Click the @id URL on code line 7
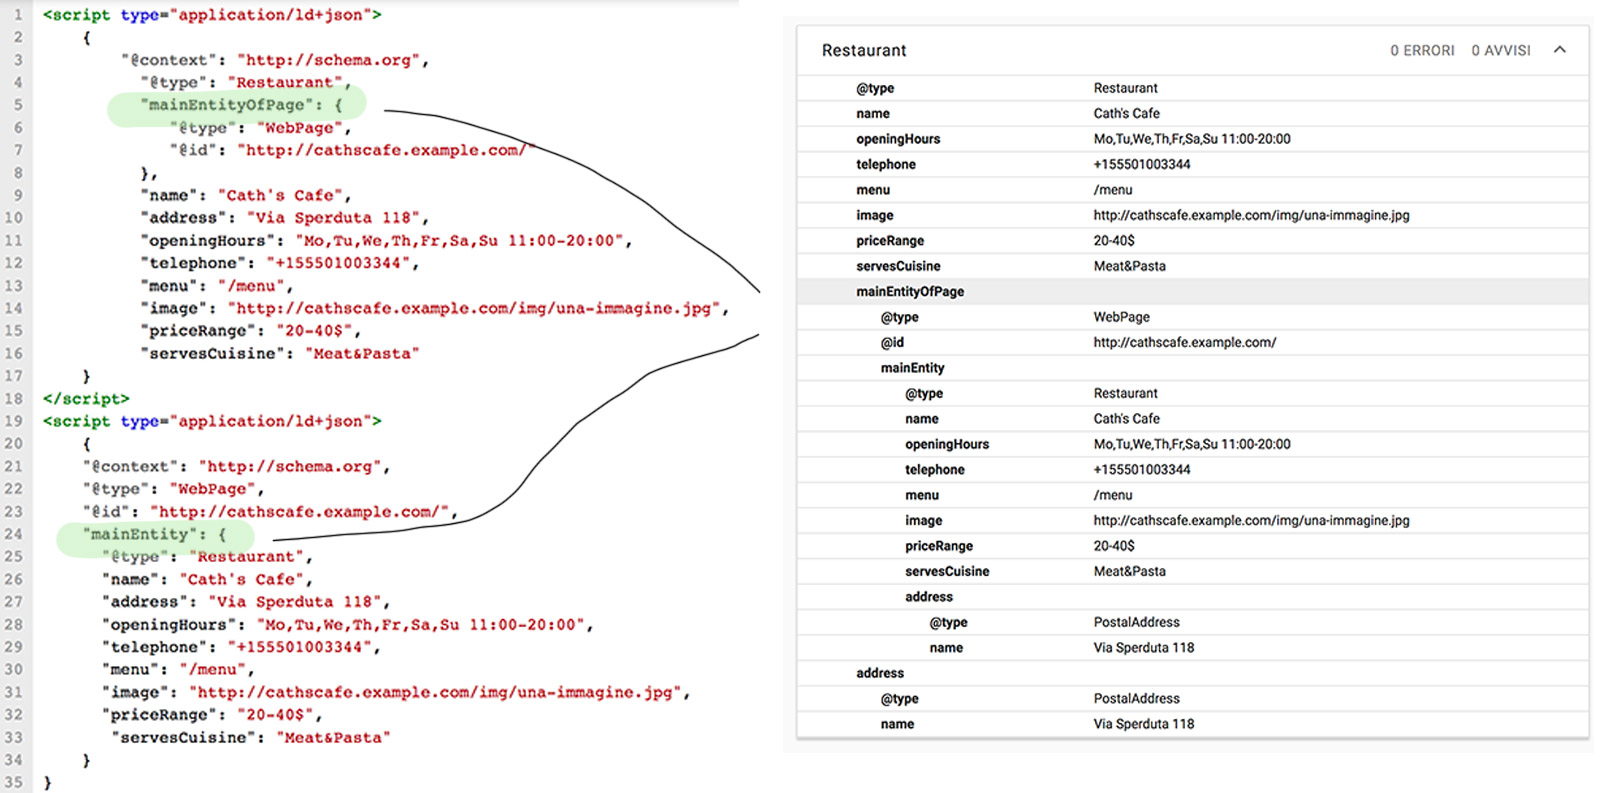 tap(387, 150)
